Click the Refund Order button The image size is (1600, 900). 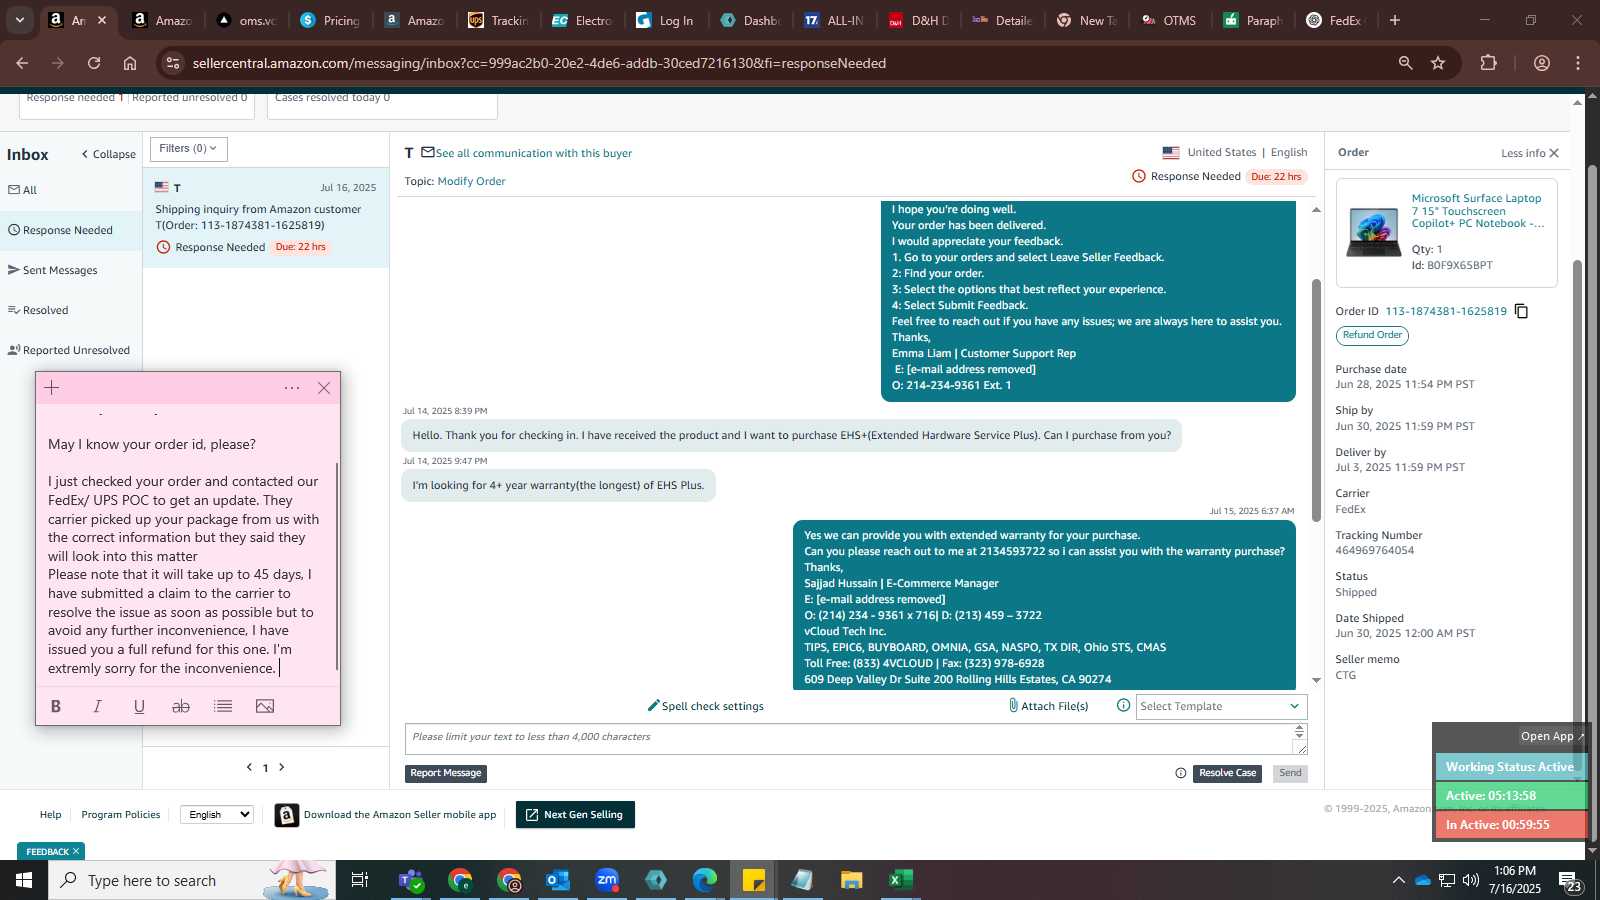click(x=1372, y=336)
